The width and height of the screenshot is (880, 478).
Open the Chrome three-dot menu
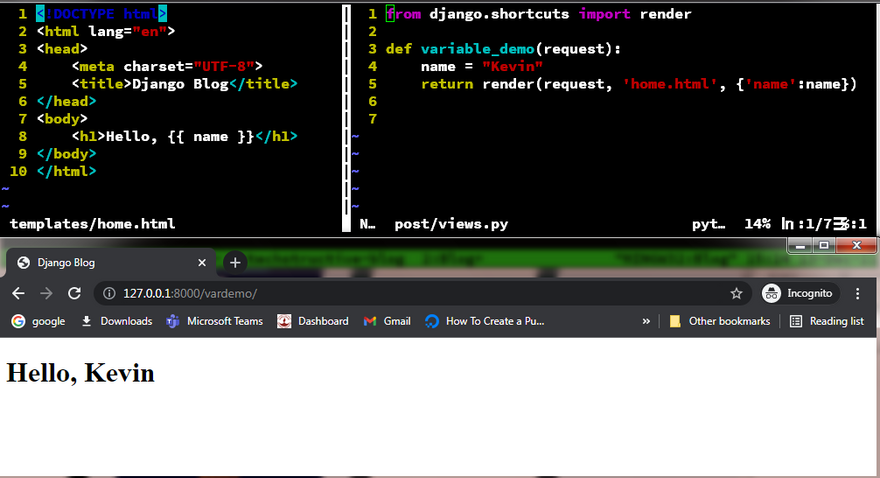click(857, 293)
